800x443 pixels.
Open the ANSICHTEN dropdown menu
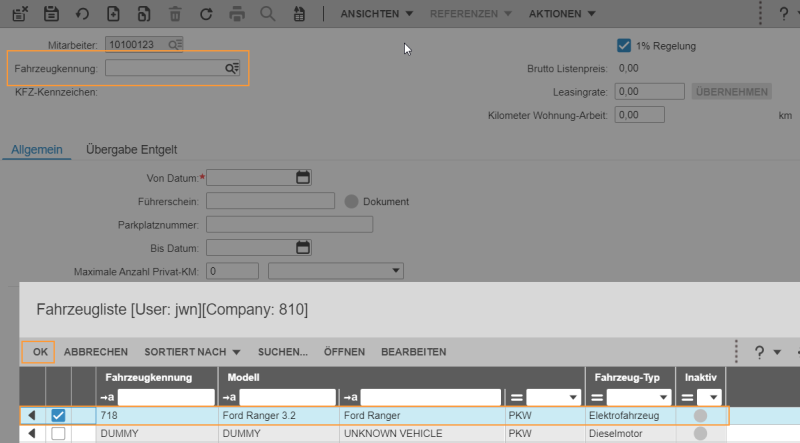coord(377,14)
